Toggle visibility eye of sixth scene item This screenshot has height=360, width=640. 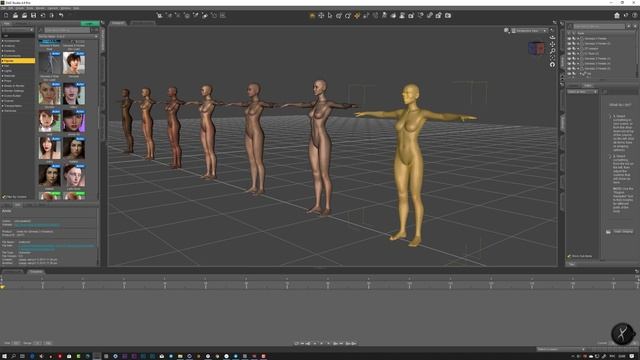569,63
